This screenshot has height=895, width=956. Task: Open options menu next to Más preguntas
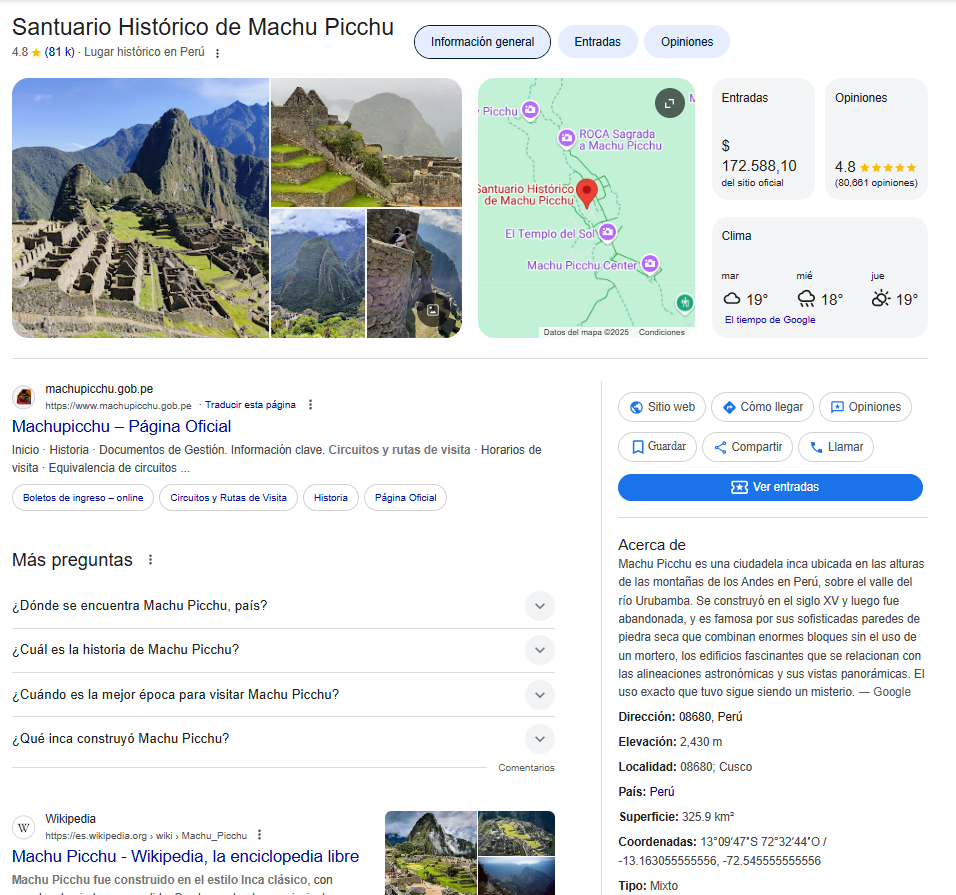(151, 560)
